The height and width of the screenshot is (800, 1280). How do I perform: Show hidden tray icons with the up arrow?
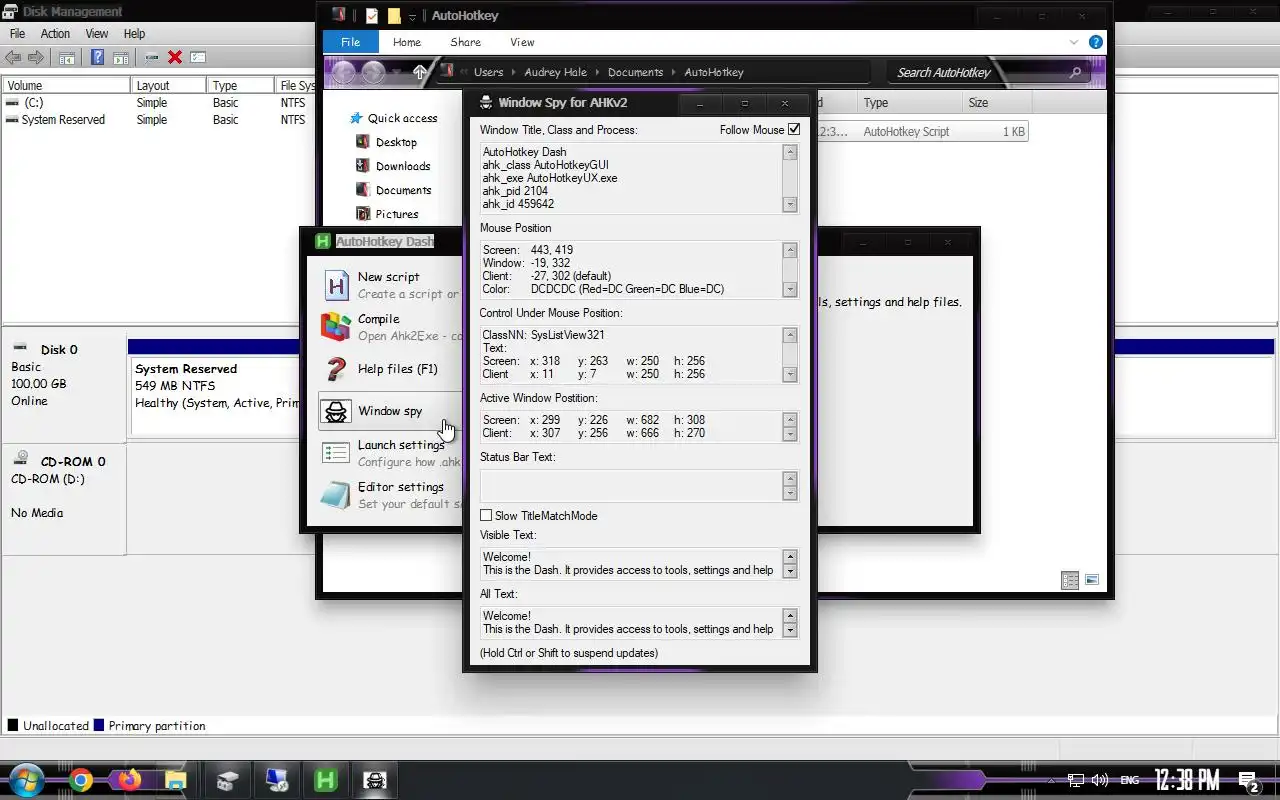tap(1053, 780)
